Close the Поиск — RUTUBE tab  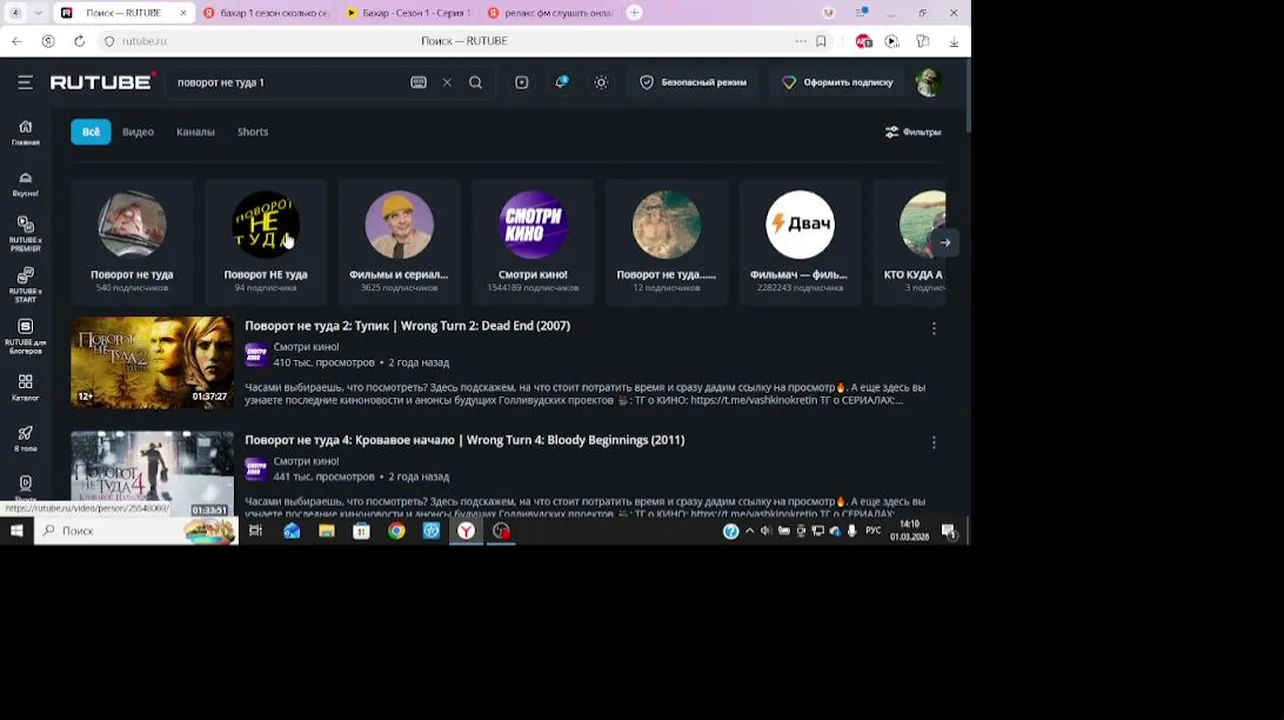(x=183, y=13)
